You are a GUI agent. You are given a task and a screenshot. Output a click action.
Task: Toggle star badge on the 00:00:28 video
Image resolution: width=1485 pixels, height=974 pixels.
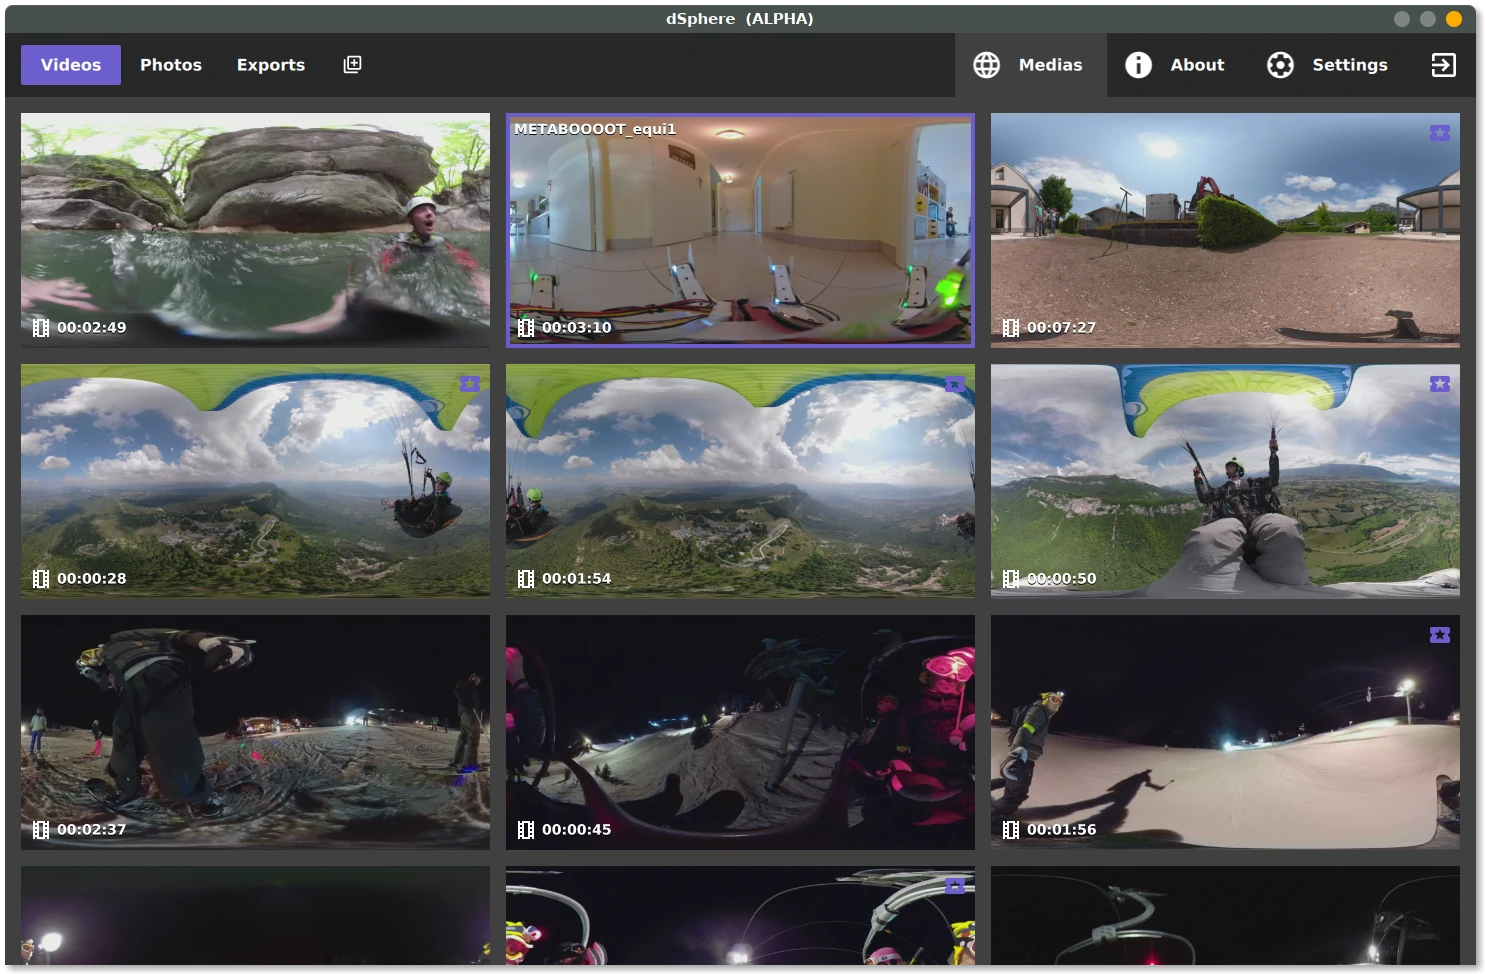470,384
